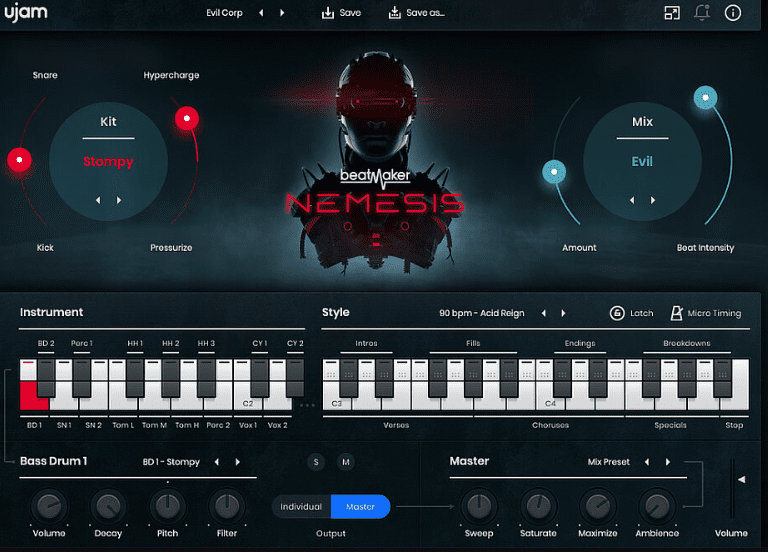This screenshot has width=768, height=552.
Task: Click the Maximize knob
Action: point(598,506)
